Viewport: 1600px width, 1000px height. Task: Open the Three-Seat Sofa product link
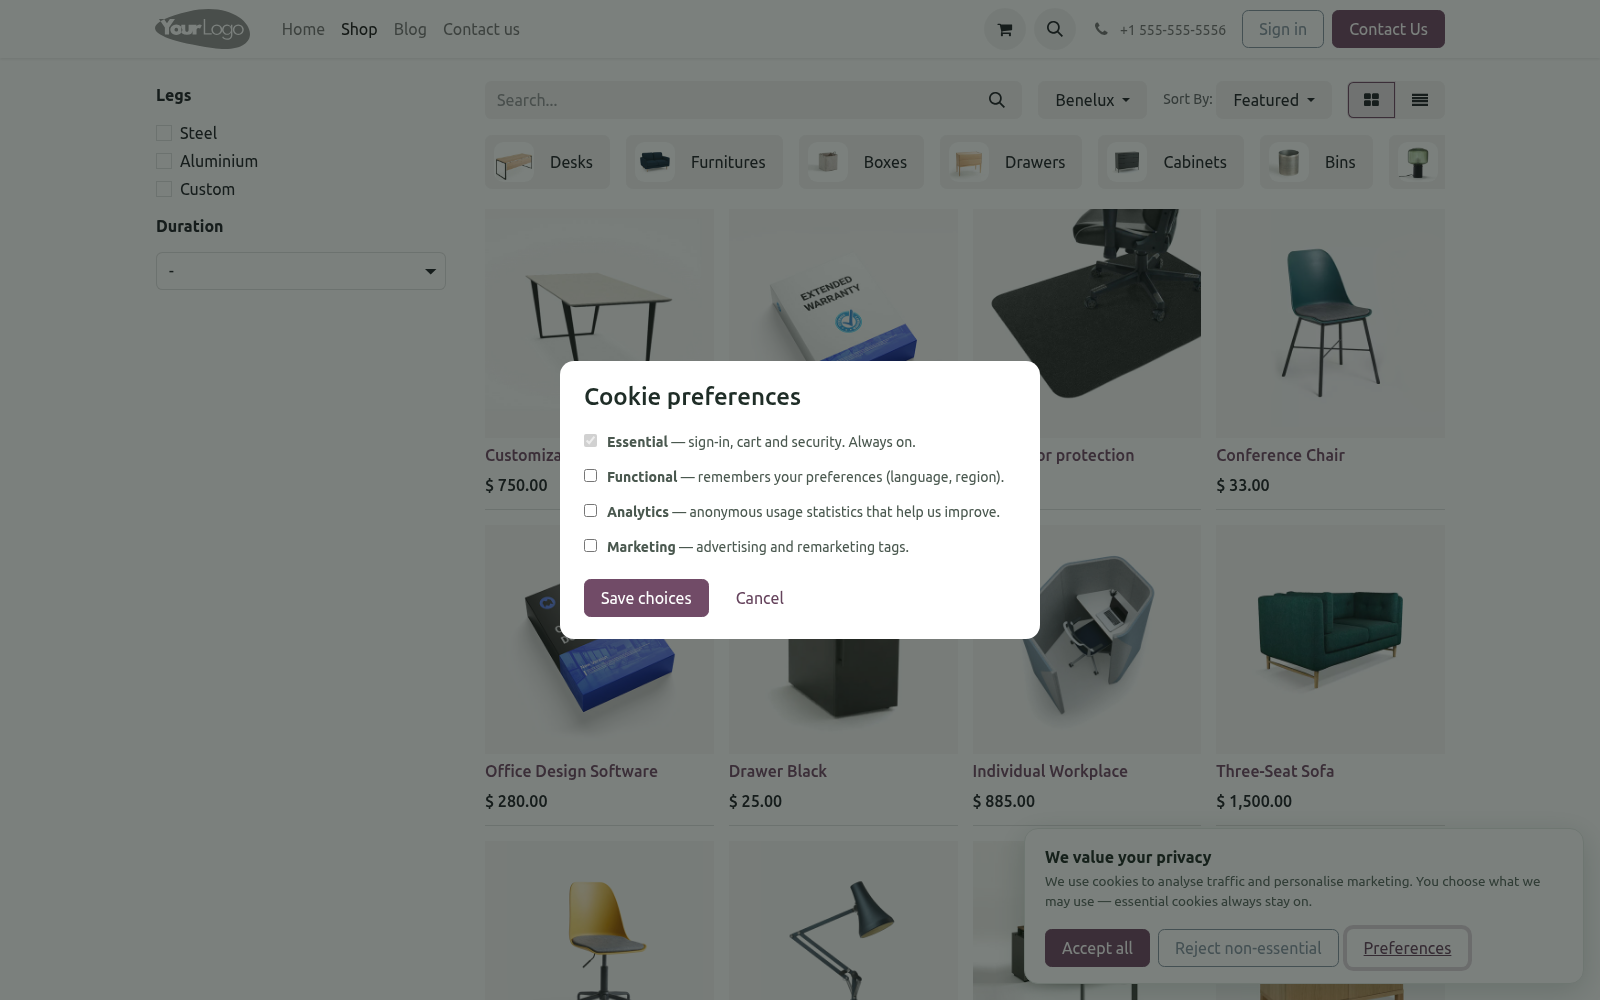point(1275,771)
